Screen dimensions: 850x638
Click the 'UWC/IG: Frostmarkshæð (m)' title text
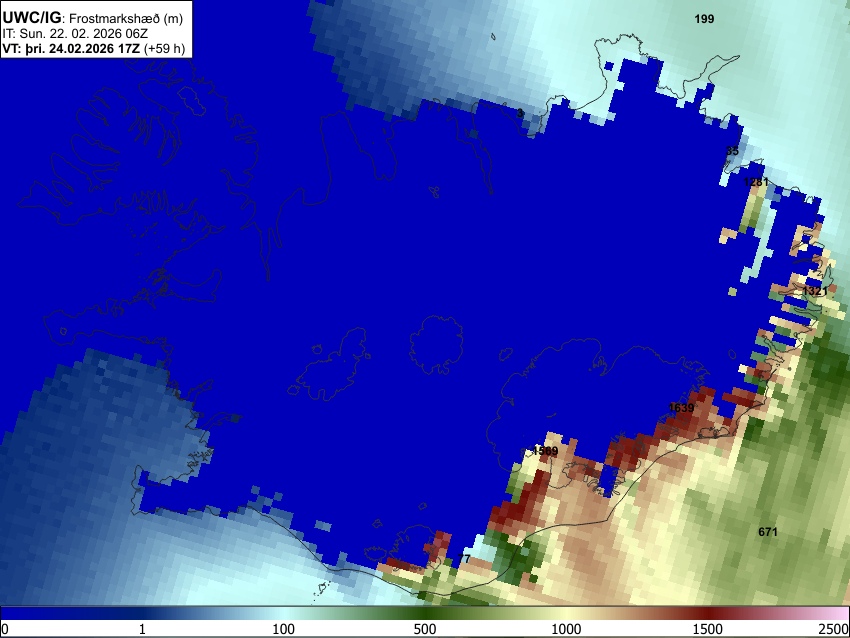tap(93, 18)
